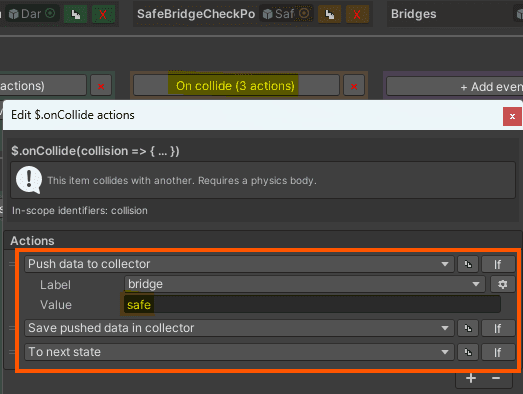The image size is (523, 394).
Task: Add If condition to To next state action
Action: tap(498, 352)
